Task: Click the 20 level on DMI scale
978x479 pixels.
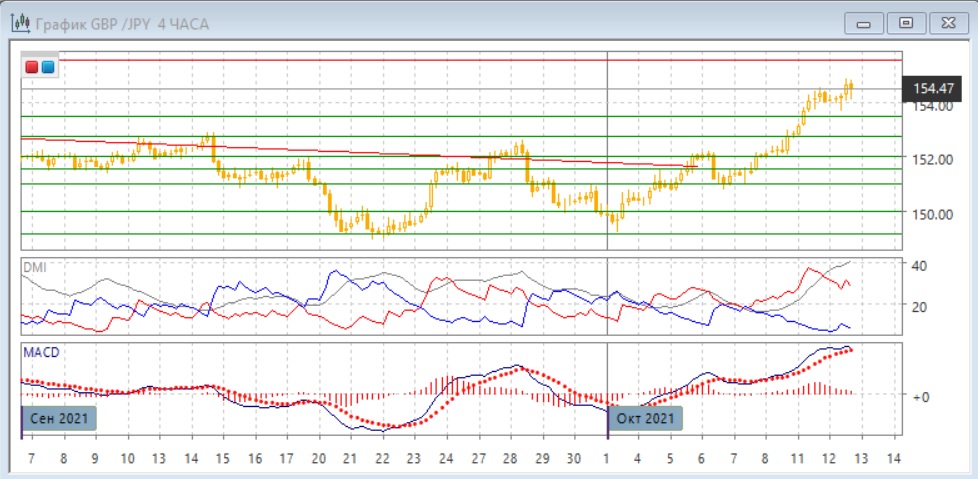Action: [x=919, y=306]
